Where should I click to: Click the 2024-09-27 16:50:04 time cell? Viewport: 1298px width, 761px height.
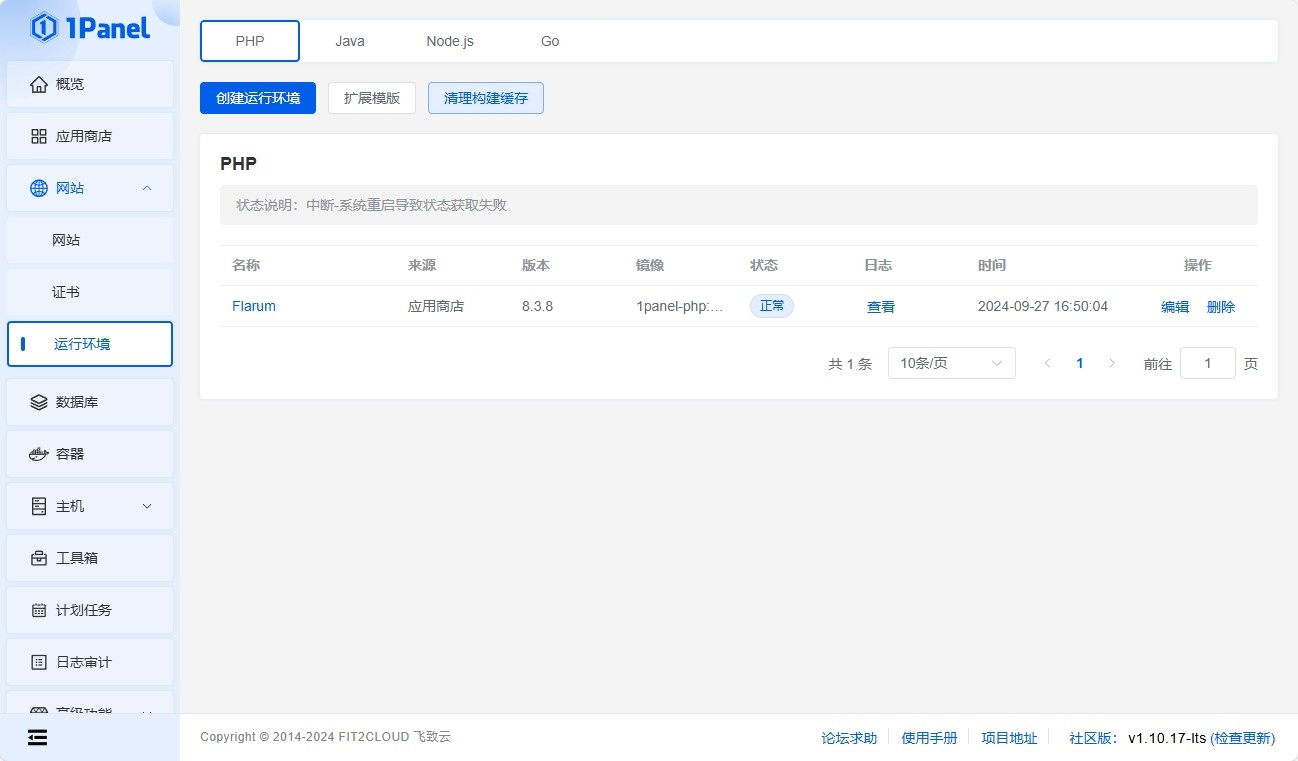click(1043, 306)
